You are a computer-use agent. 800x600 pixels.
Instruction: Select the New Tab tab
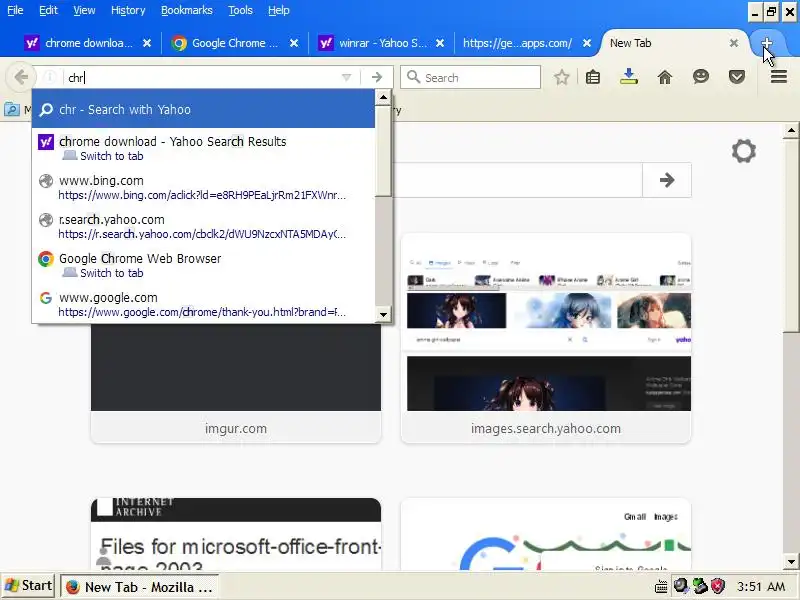point(673,43)
